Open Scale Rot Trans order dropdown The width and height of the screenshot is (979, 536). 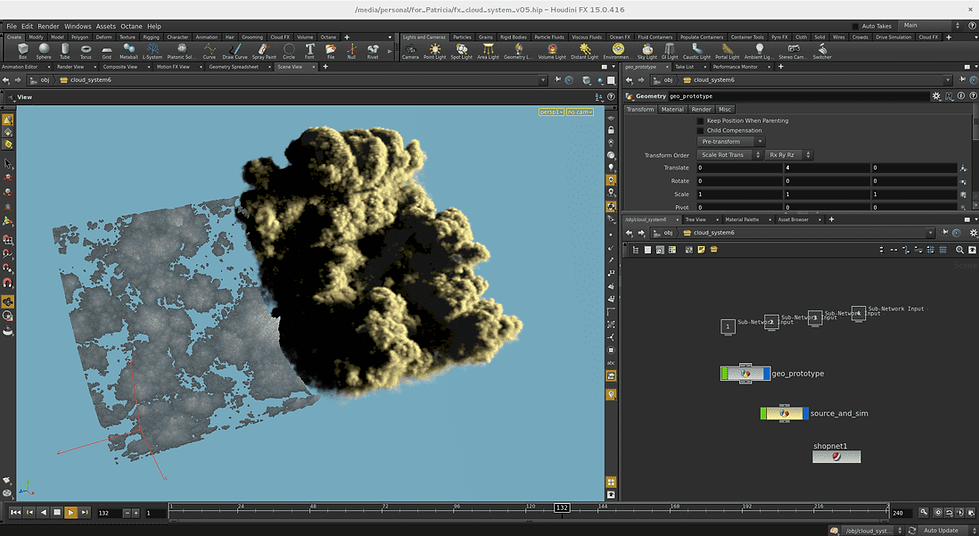729,155
